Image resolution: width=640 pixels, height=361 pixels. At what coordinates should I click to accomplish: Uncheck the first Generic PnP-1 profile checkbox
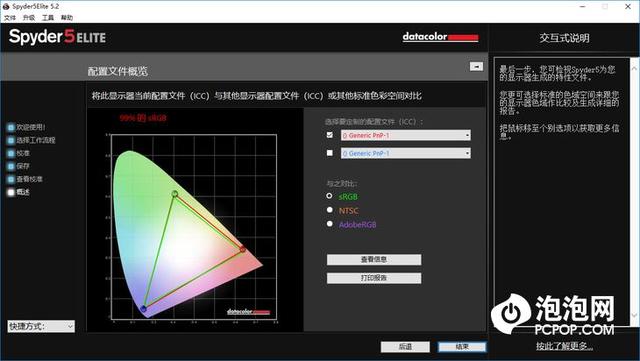click(x=330, y=135)
